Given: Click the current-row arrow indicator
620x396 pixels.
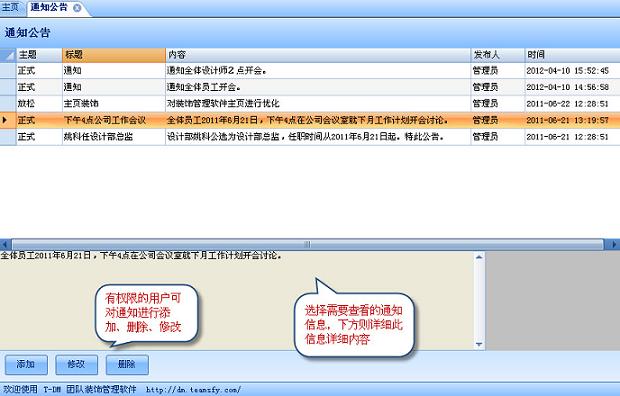Looking at the screenshot, I should (x=5, y=120).
